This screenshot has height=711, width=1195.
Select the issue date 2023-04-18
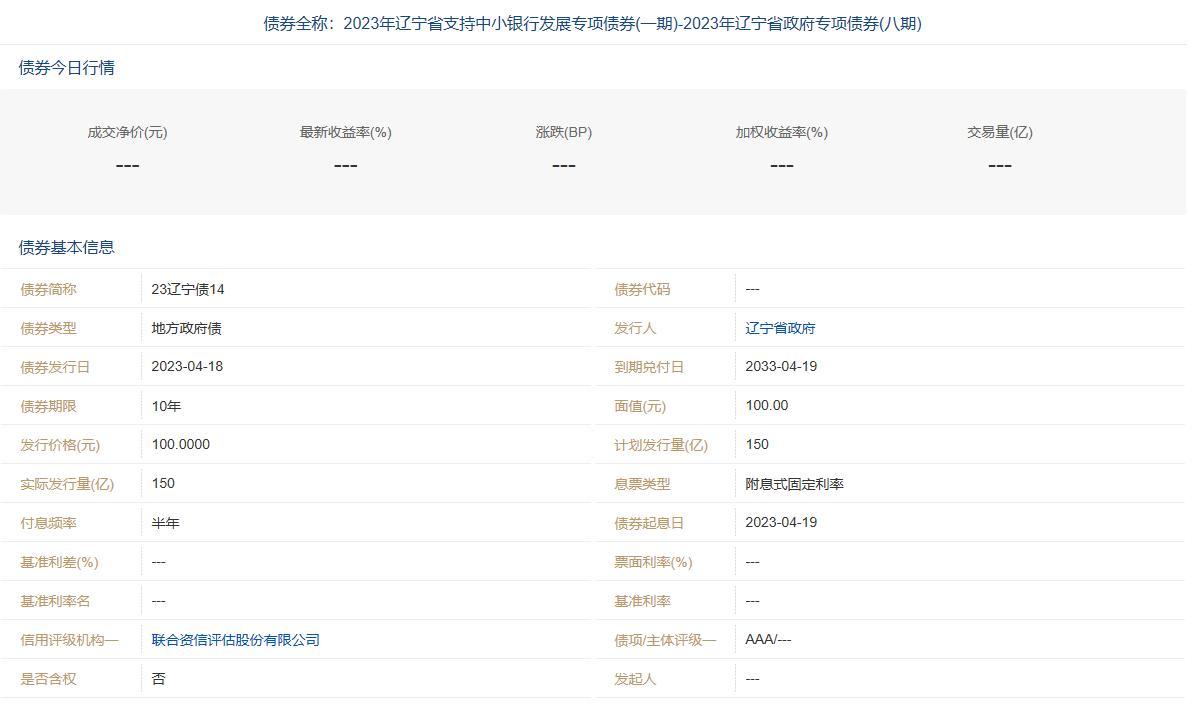click(187, 367)
